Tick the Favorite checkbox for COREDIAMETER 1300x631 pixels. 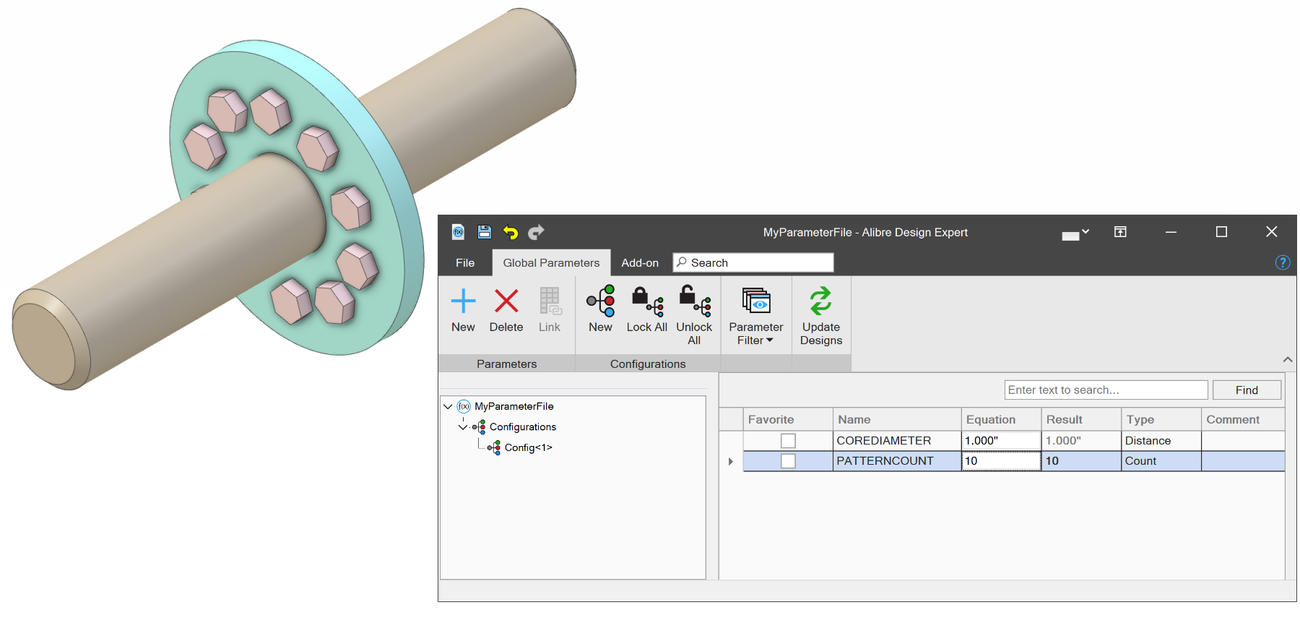(x=788, y=441)
